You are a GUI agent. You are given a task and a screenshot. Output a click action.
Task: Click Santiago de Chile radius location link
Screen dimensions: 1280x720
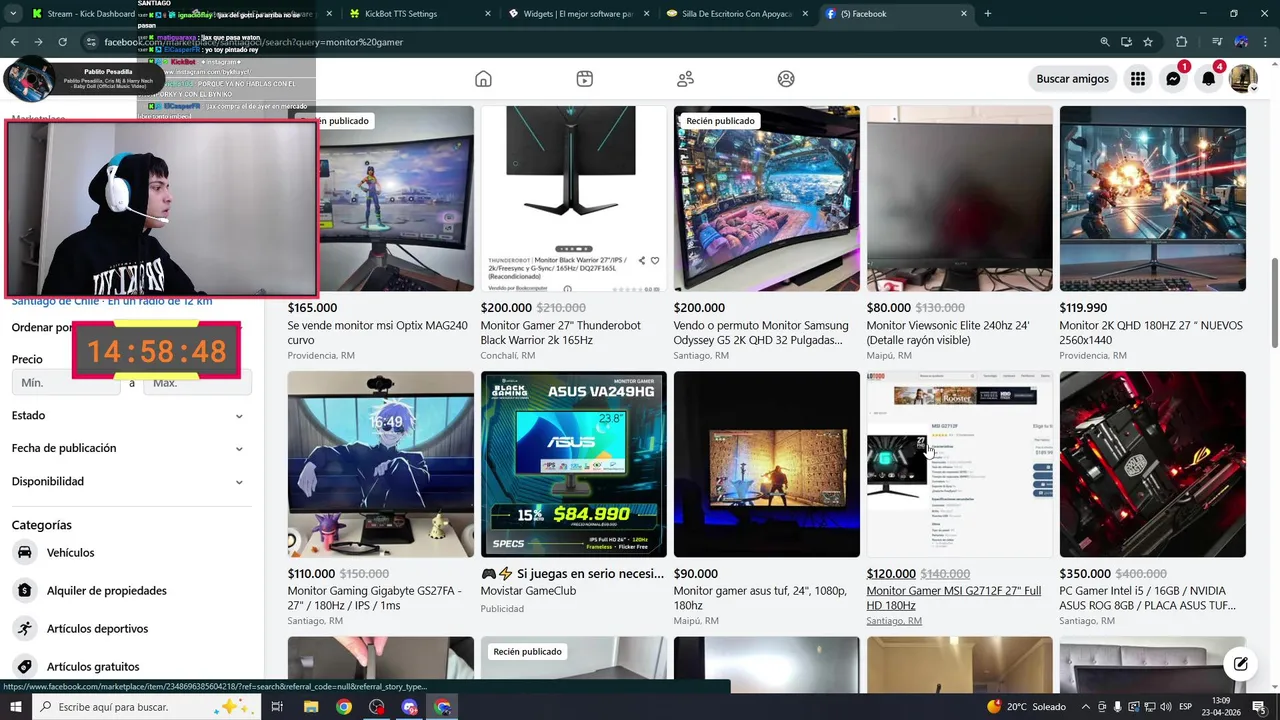point(112,301)
